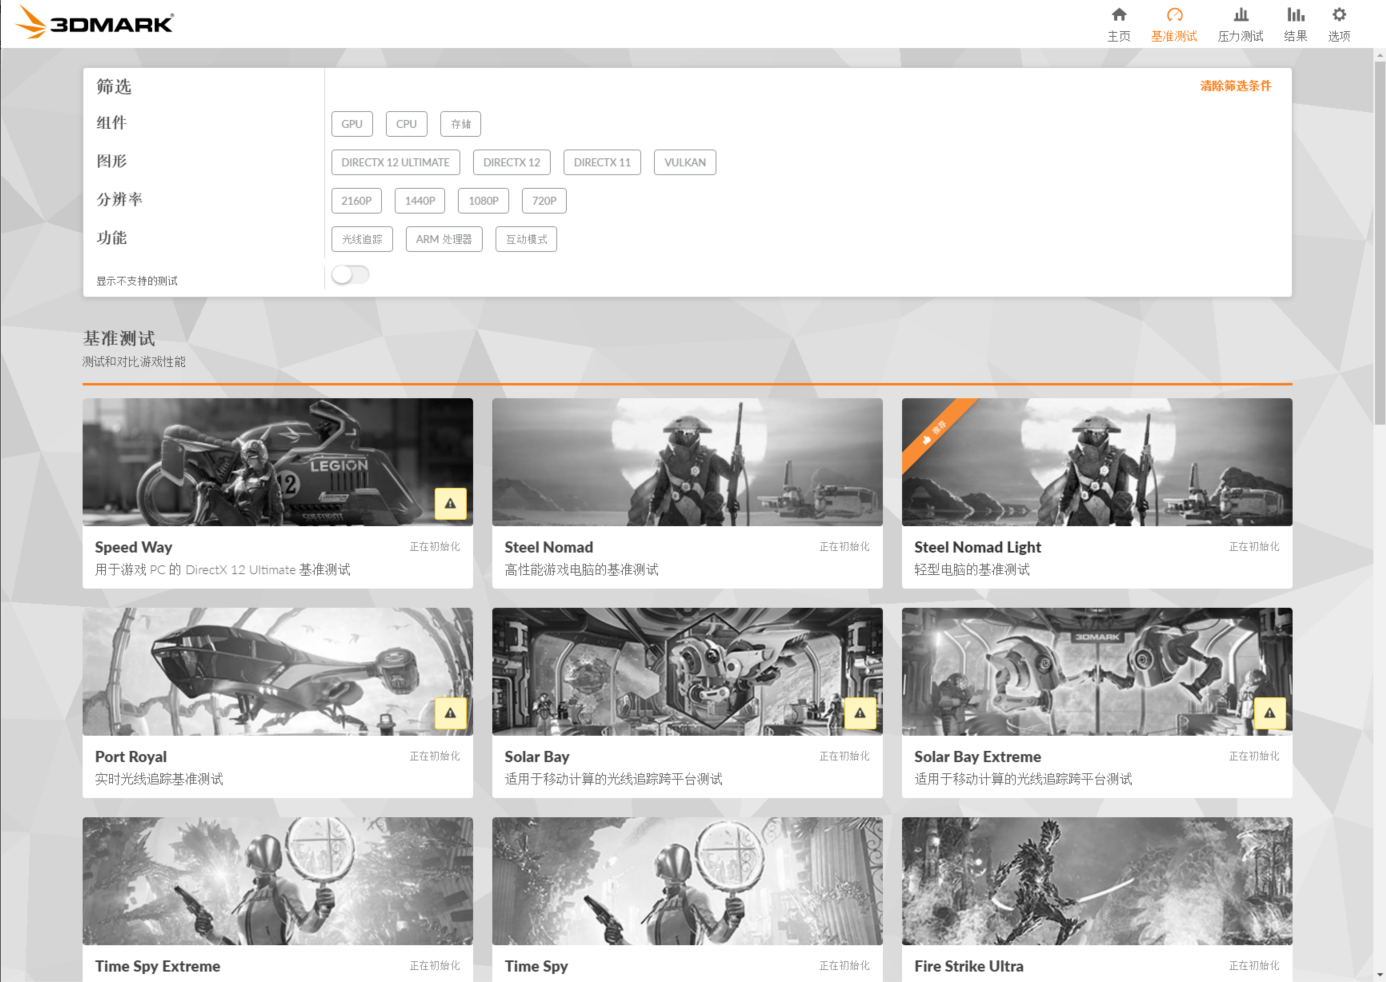Click the Time Spy title text
1386x982 pixels.
pyautogui.click(x=536, y=966)
